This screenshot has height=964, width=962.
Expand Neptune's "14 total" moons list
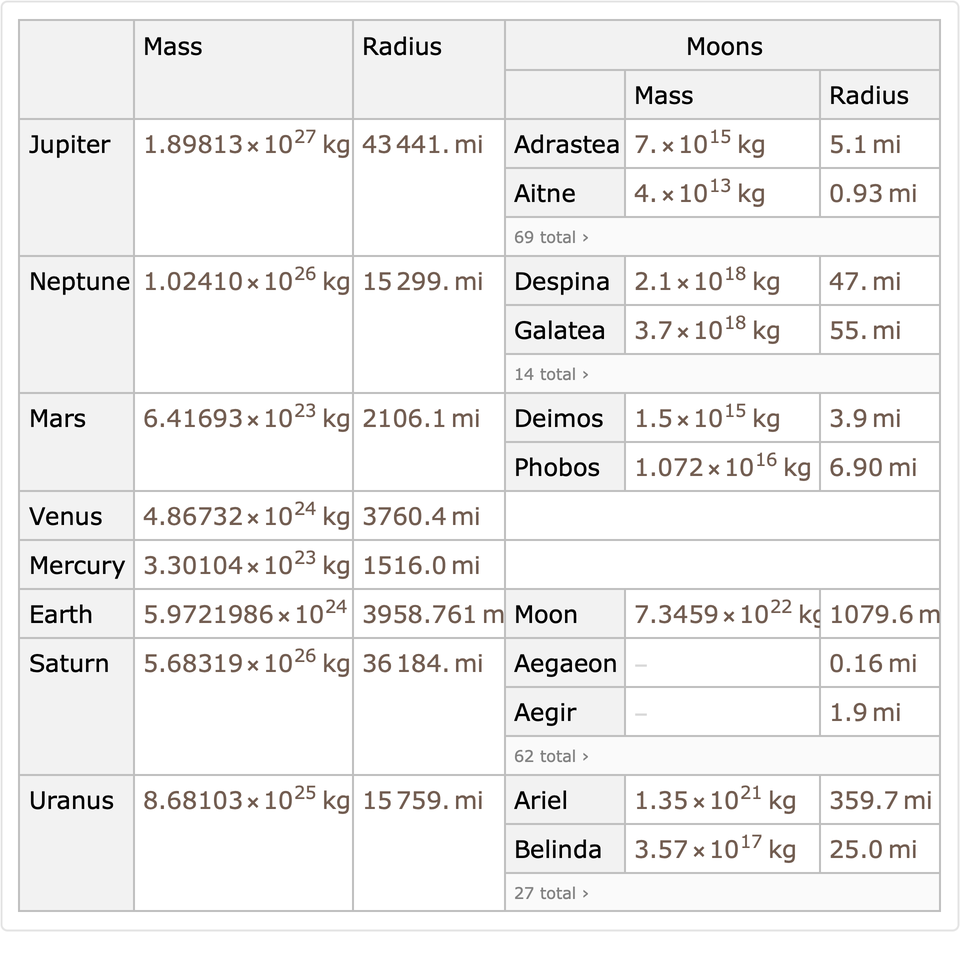(551, 375)
